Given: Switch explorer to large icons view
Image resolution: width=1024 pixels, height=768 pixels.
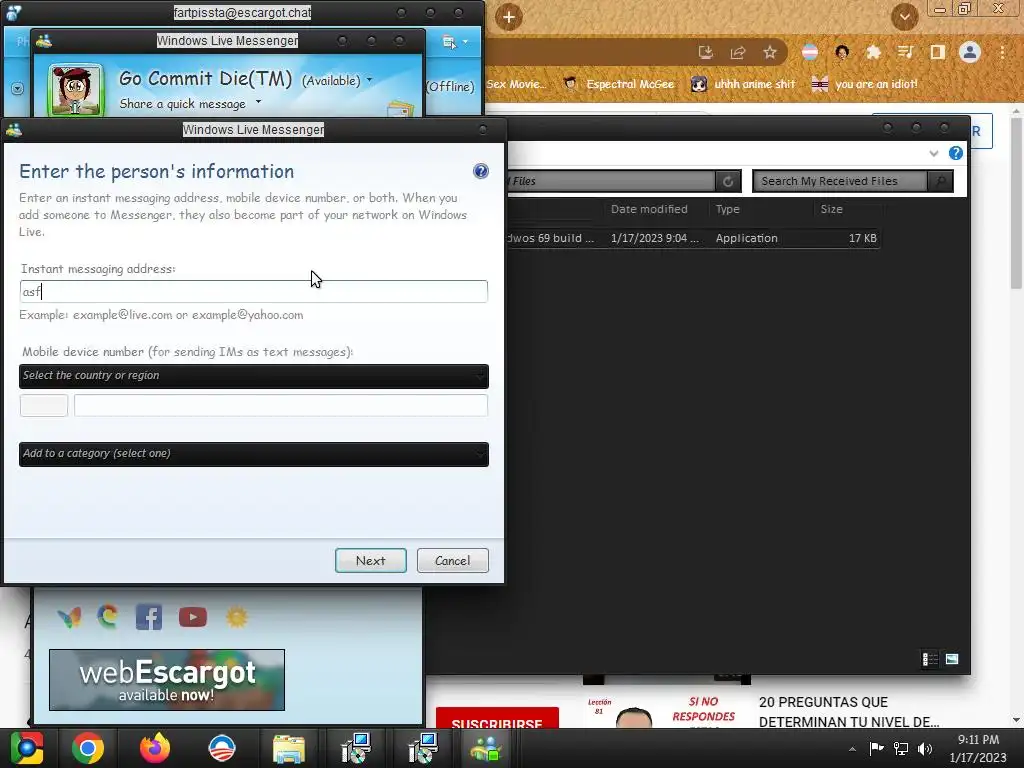Looking at the screenshot, I should tap(952, 659).
